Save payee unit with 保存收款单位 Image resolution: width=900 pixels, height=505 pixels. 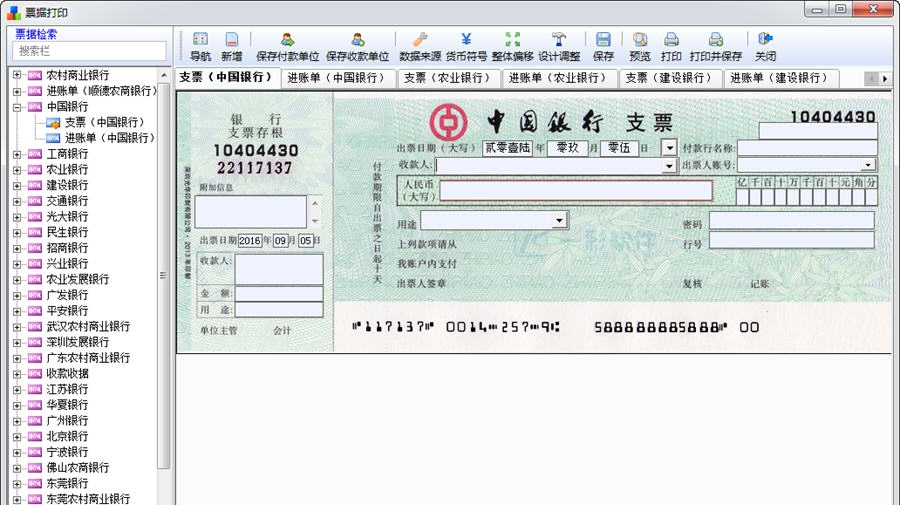(x=357, y=47)
